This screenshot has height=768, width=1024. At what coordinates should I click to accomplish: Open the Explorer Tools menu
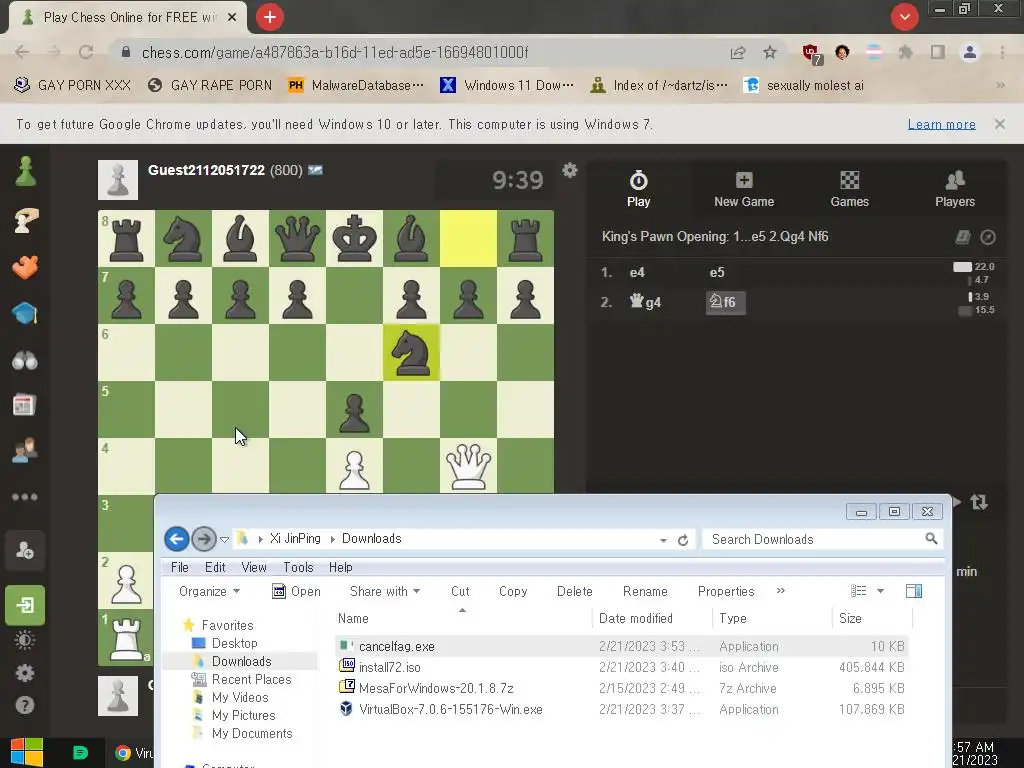[298, 567]
